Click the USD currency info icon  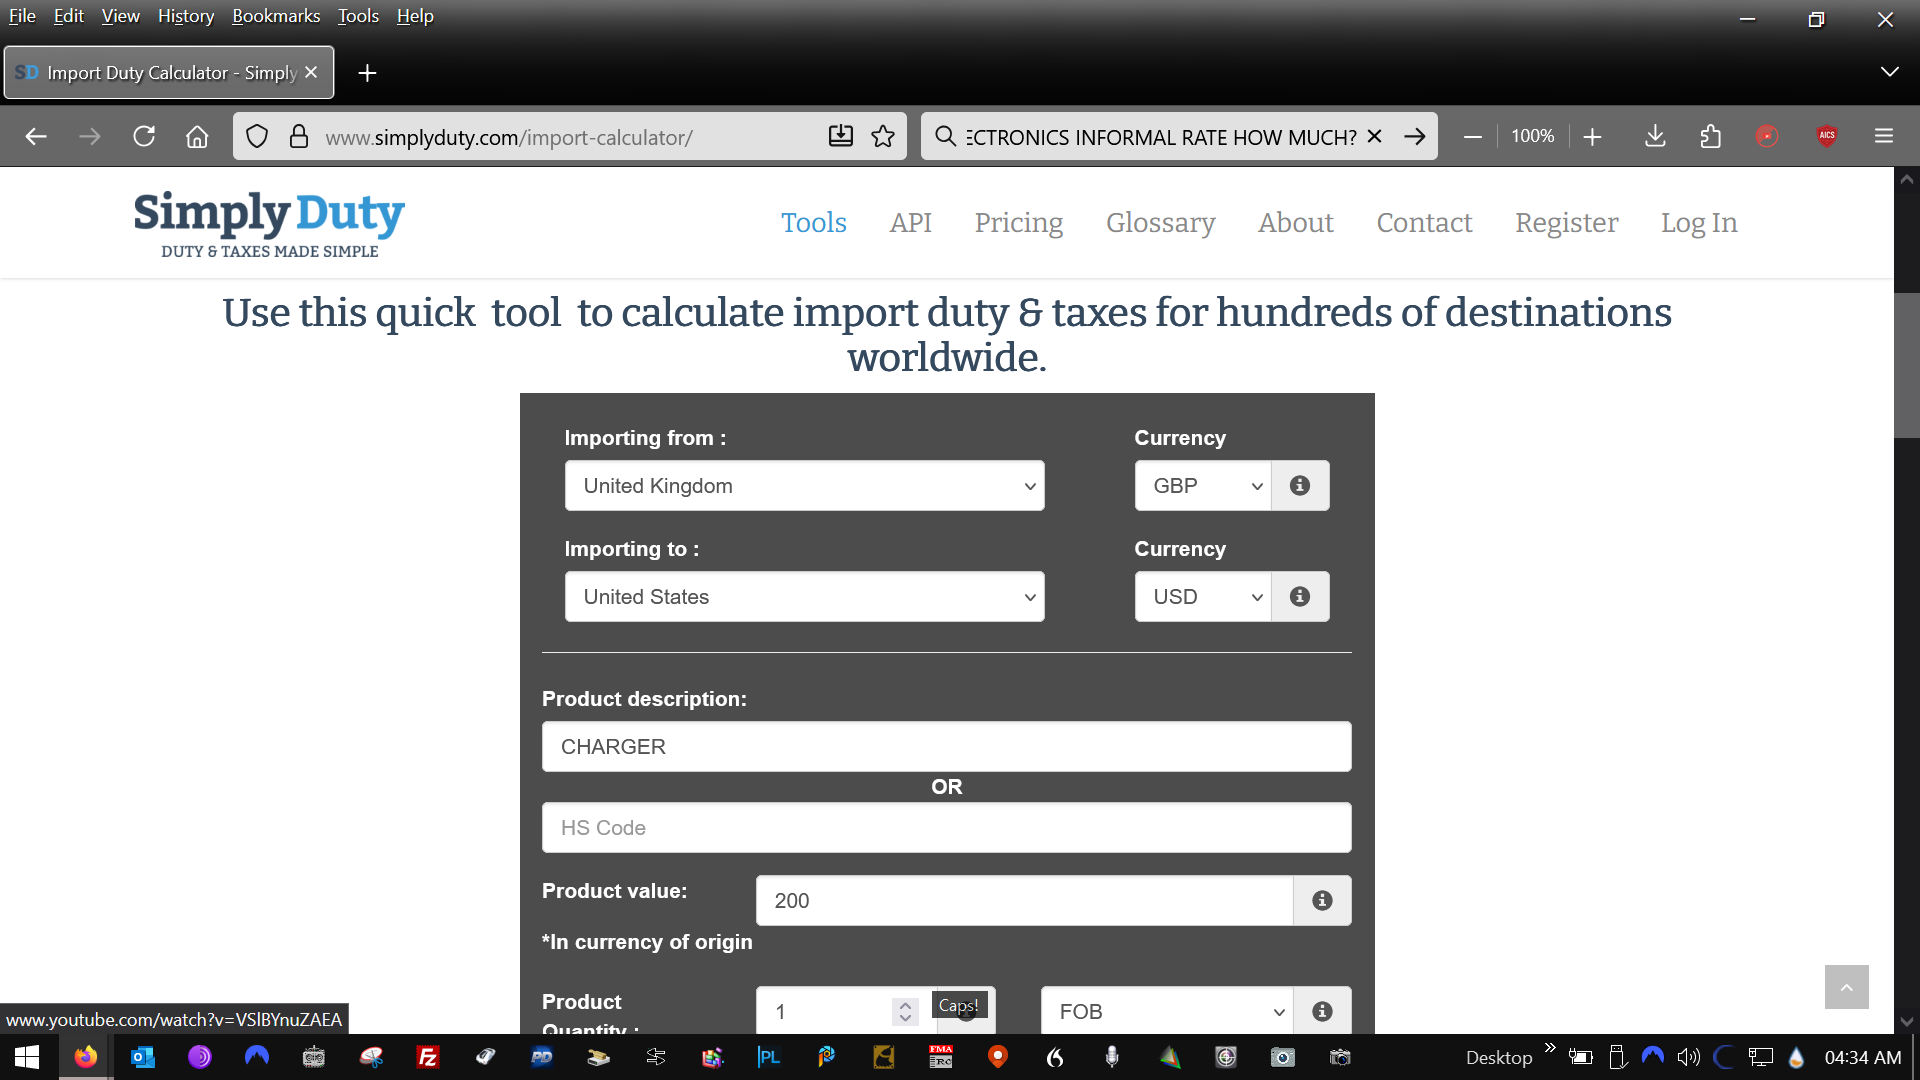pos(1299,597)
